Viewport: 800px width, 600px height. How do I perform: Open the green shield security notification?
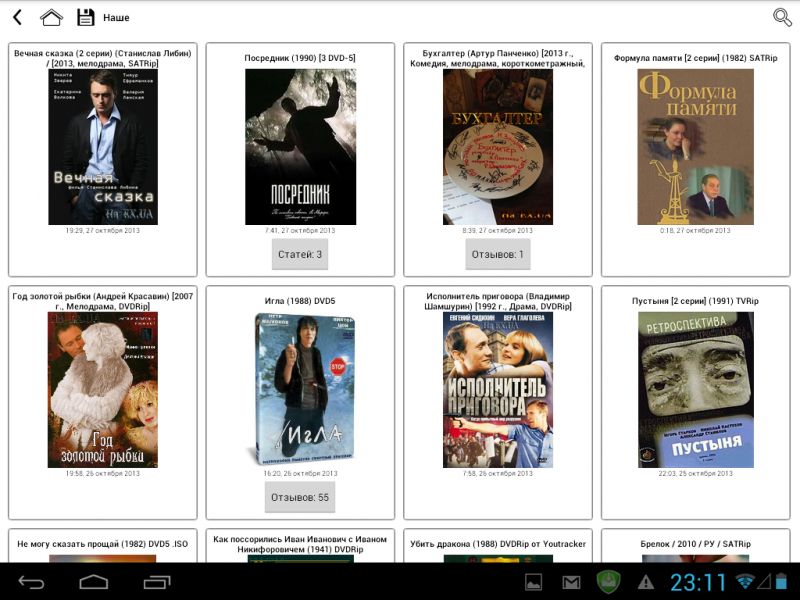[608, 581]
